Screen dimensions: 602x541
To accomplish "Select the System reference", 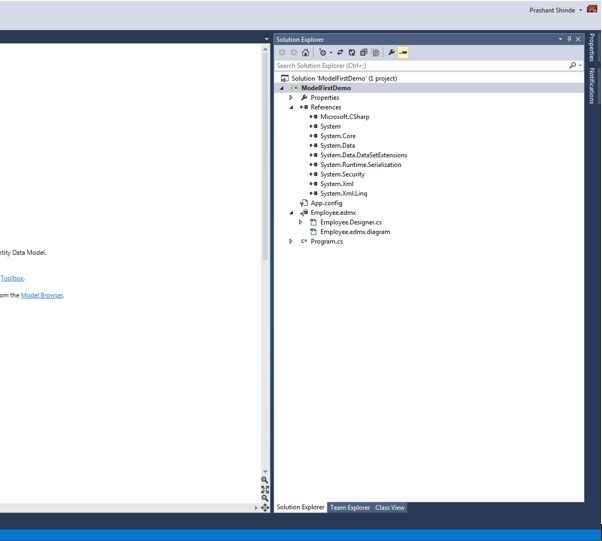I will point(330,126).
